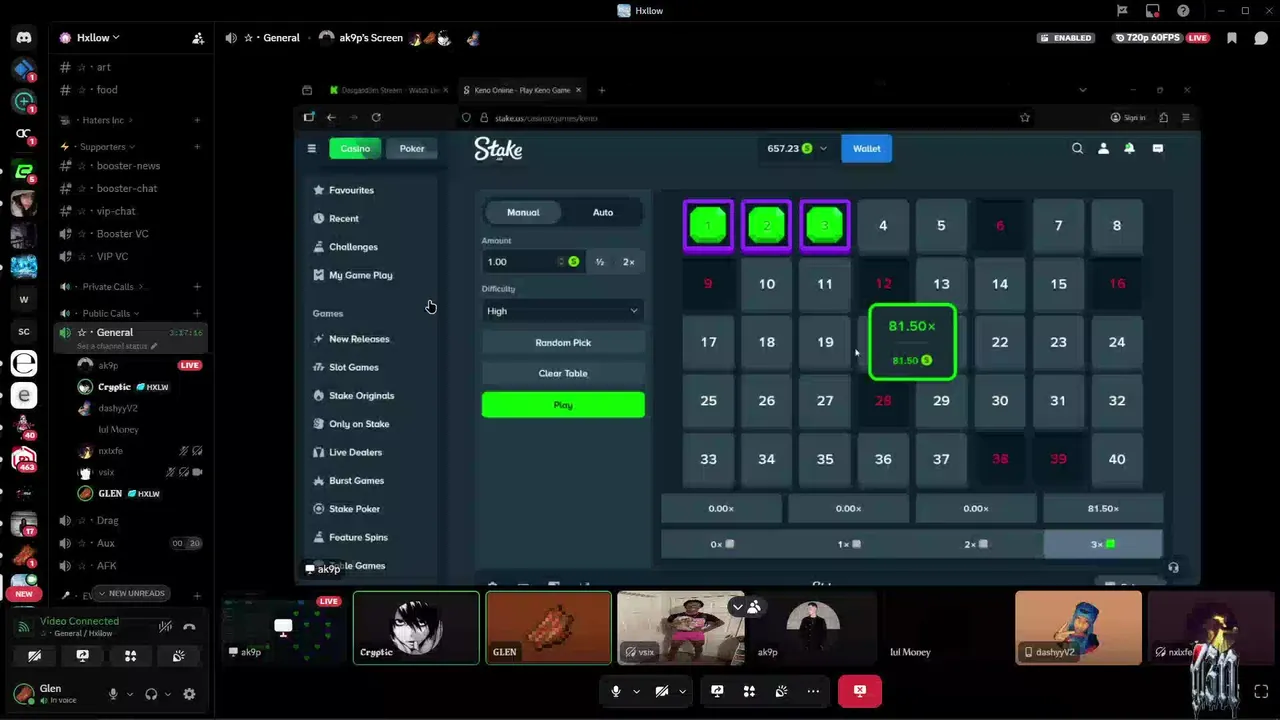Enter fullscreen with the bottom-right expand icon
Image resolution: width=1280 pixels, height=720 pixels.
click(1261, 691)
